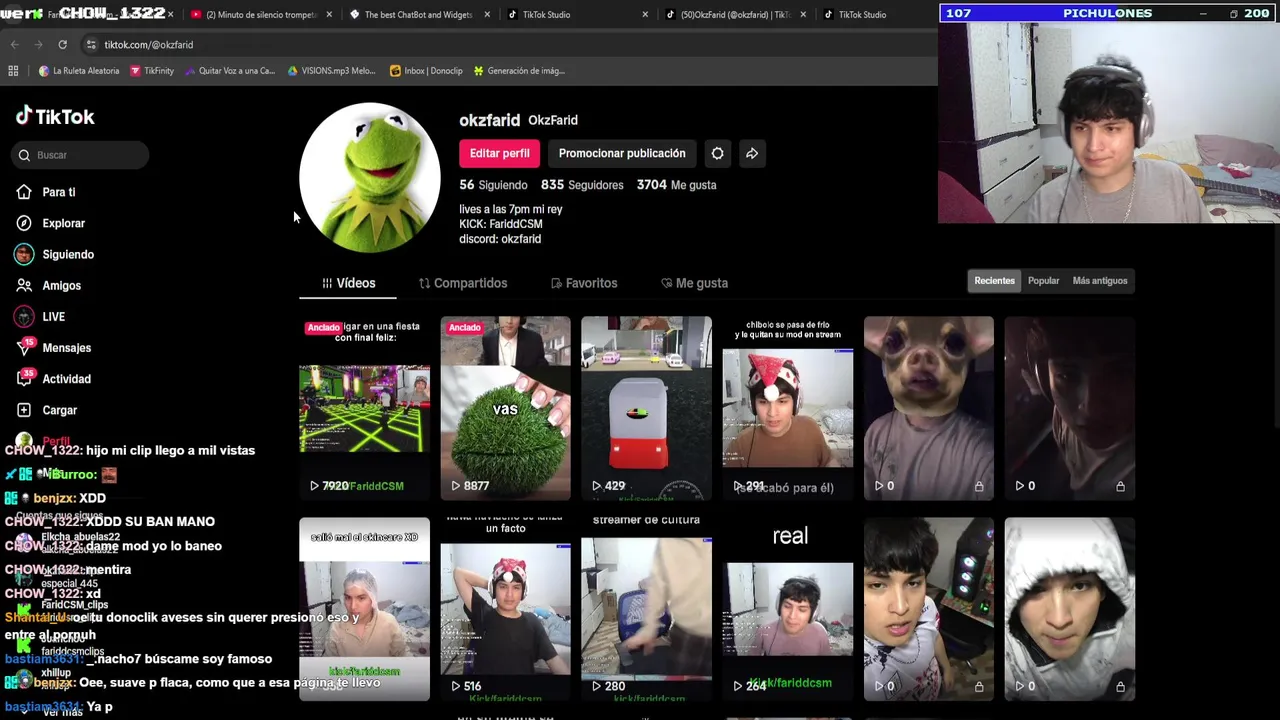Click the Editar perfil button
The width and height of the screenshot is (1280, 720).
[x=500, y=153]
